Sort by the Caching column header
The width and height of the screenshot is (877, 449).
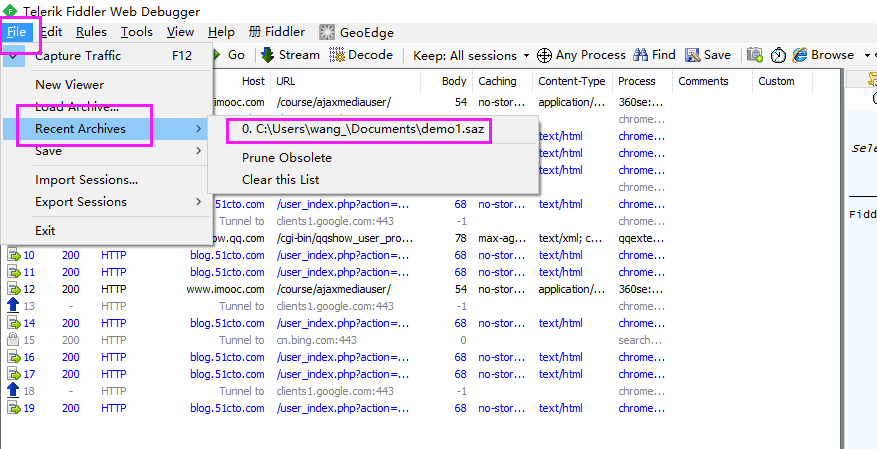[x=497, y=81]
